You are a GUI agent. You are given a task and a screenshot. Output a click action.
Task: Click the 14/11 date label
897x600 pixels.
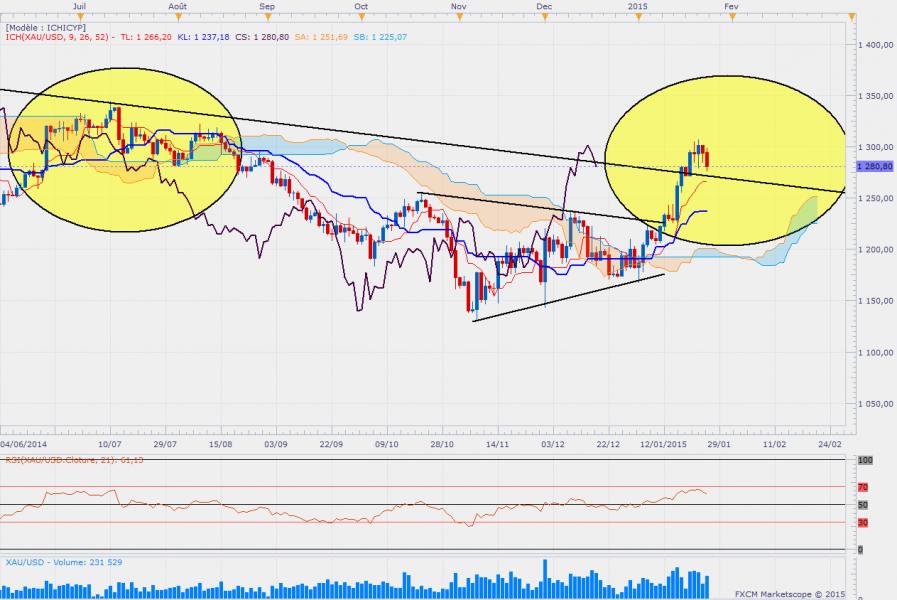click(x=498, y=444)
